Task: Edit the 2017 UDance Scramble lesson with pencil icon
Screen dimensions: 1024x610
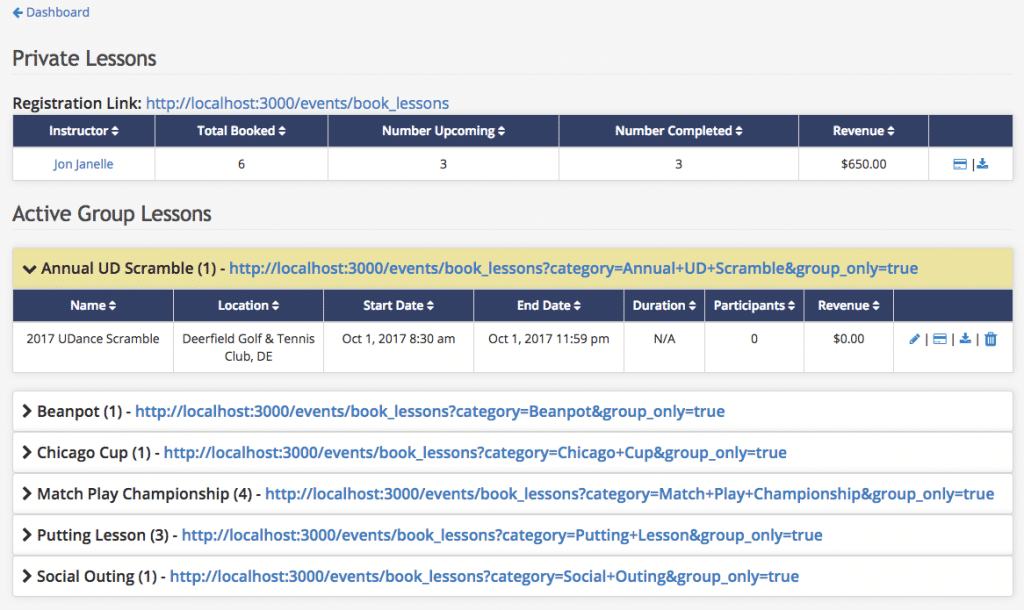Action: click(914, 338)
